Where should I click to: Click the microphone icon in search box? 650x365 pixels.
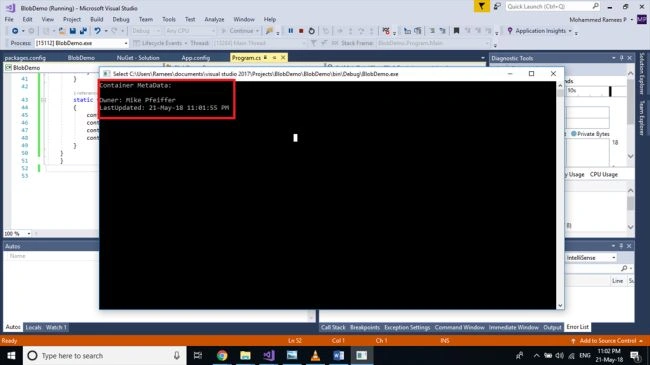click(x=177, y=355)
